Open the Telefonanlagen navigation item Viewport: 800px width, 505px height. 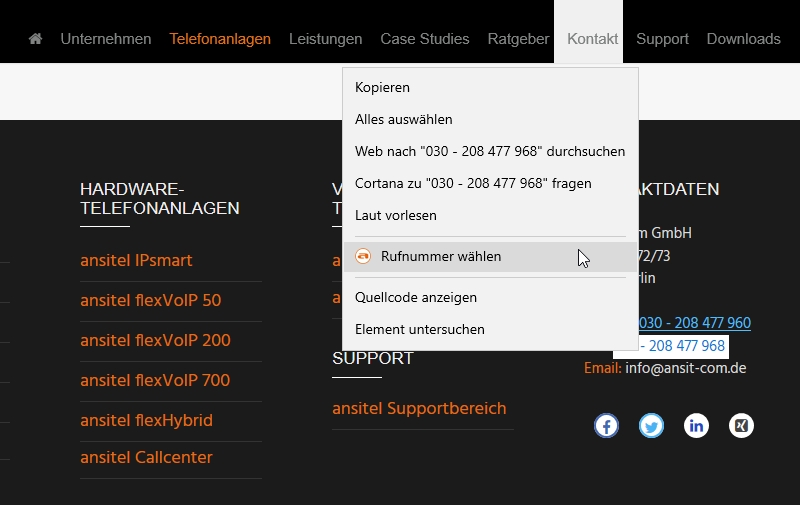[x=220, y=39]
